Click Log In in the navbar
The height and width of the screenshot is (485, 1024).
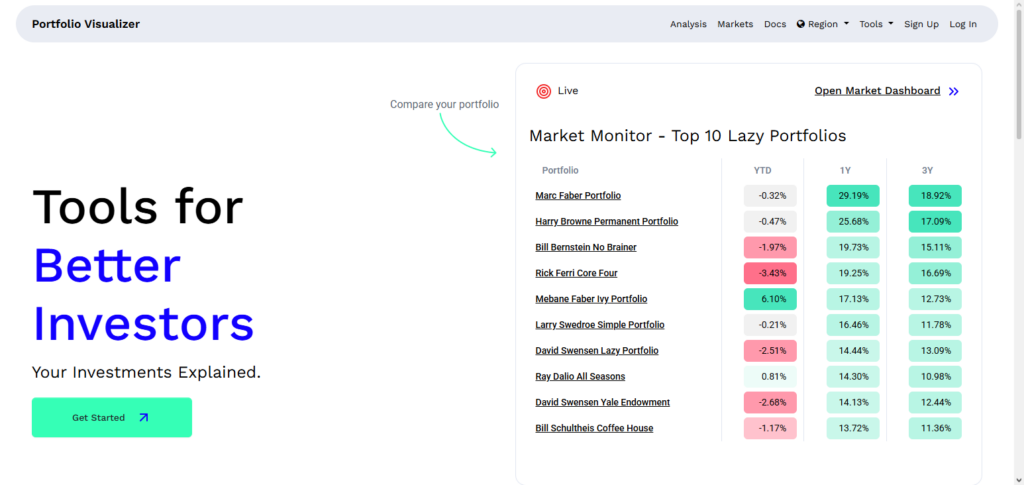(963, 24)
